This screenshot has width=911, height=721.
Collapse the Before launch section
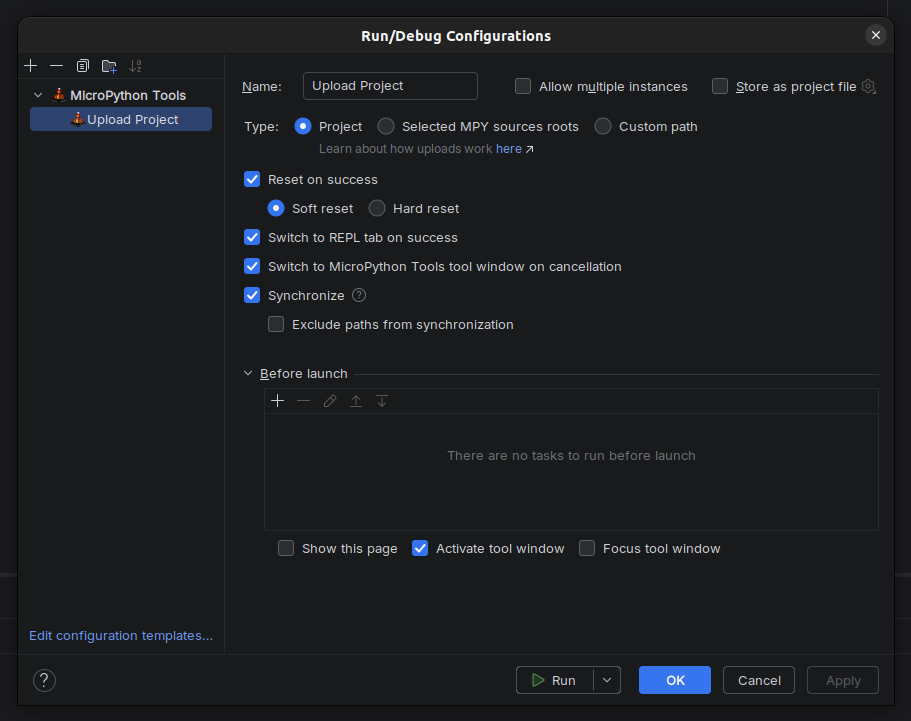click(249, 374)
